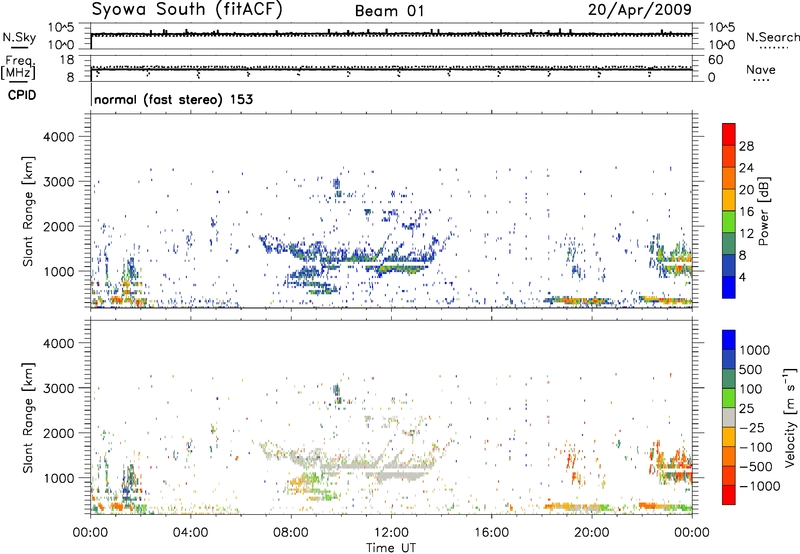Click the 'Slant Range [km]' label of the velocity panel

[x=28, y=417]
